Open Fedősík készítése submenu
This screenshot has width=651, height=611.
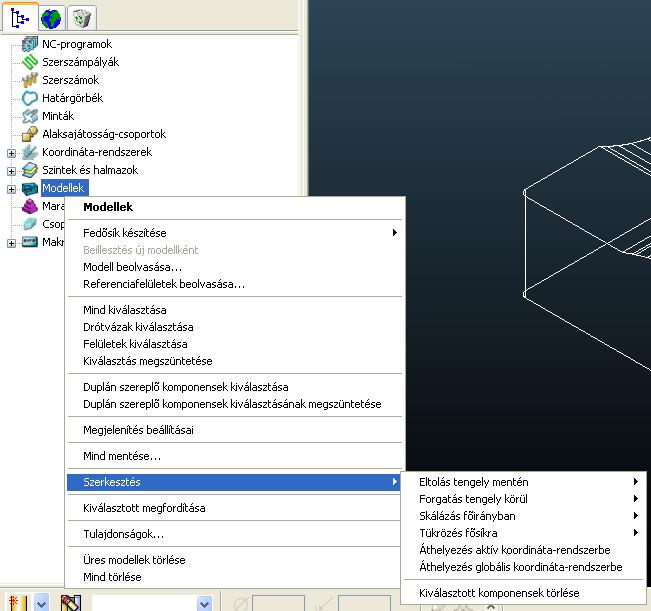[235, 233]
